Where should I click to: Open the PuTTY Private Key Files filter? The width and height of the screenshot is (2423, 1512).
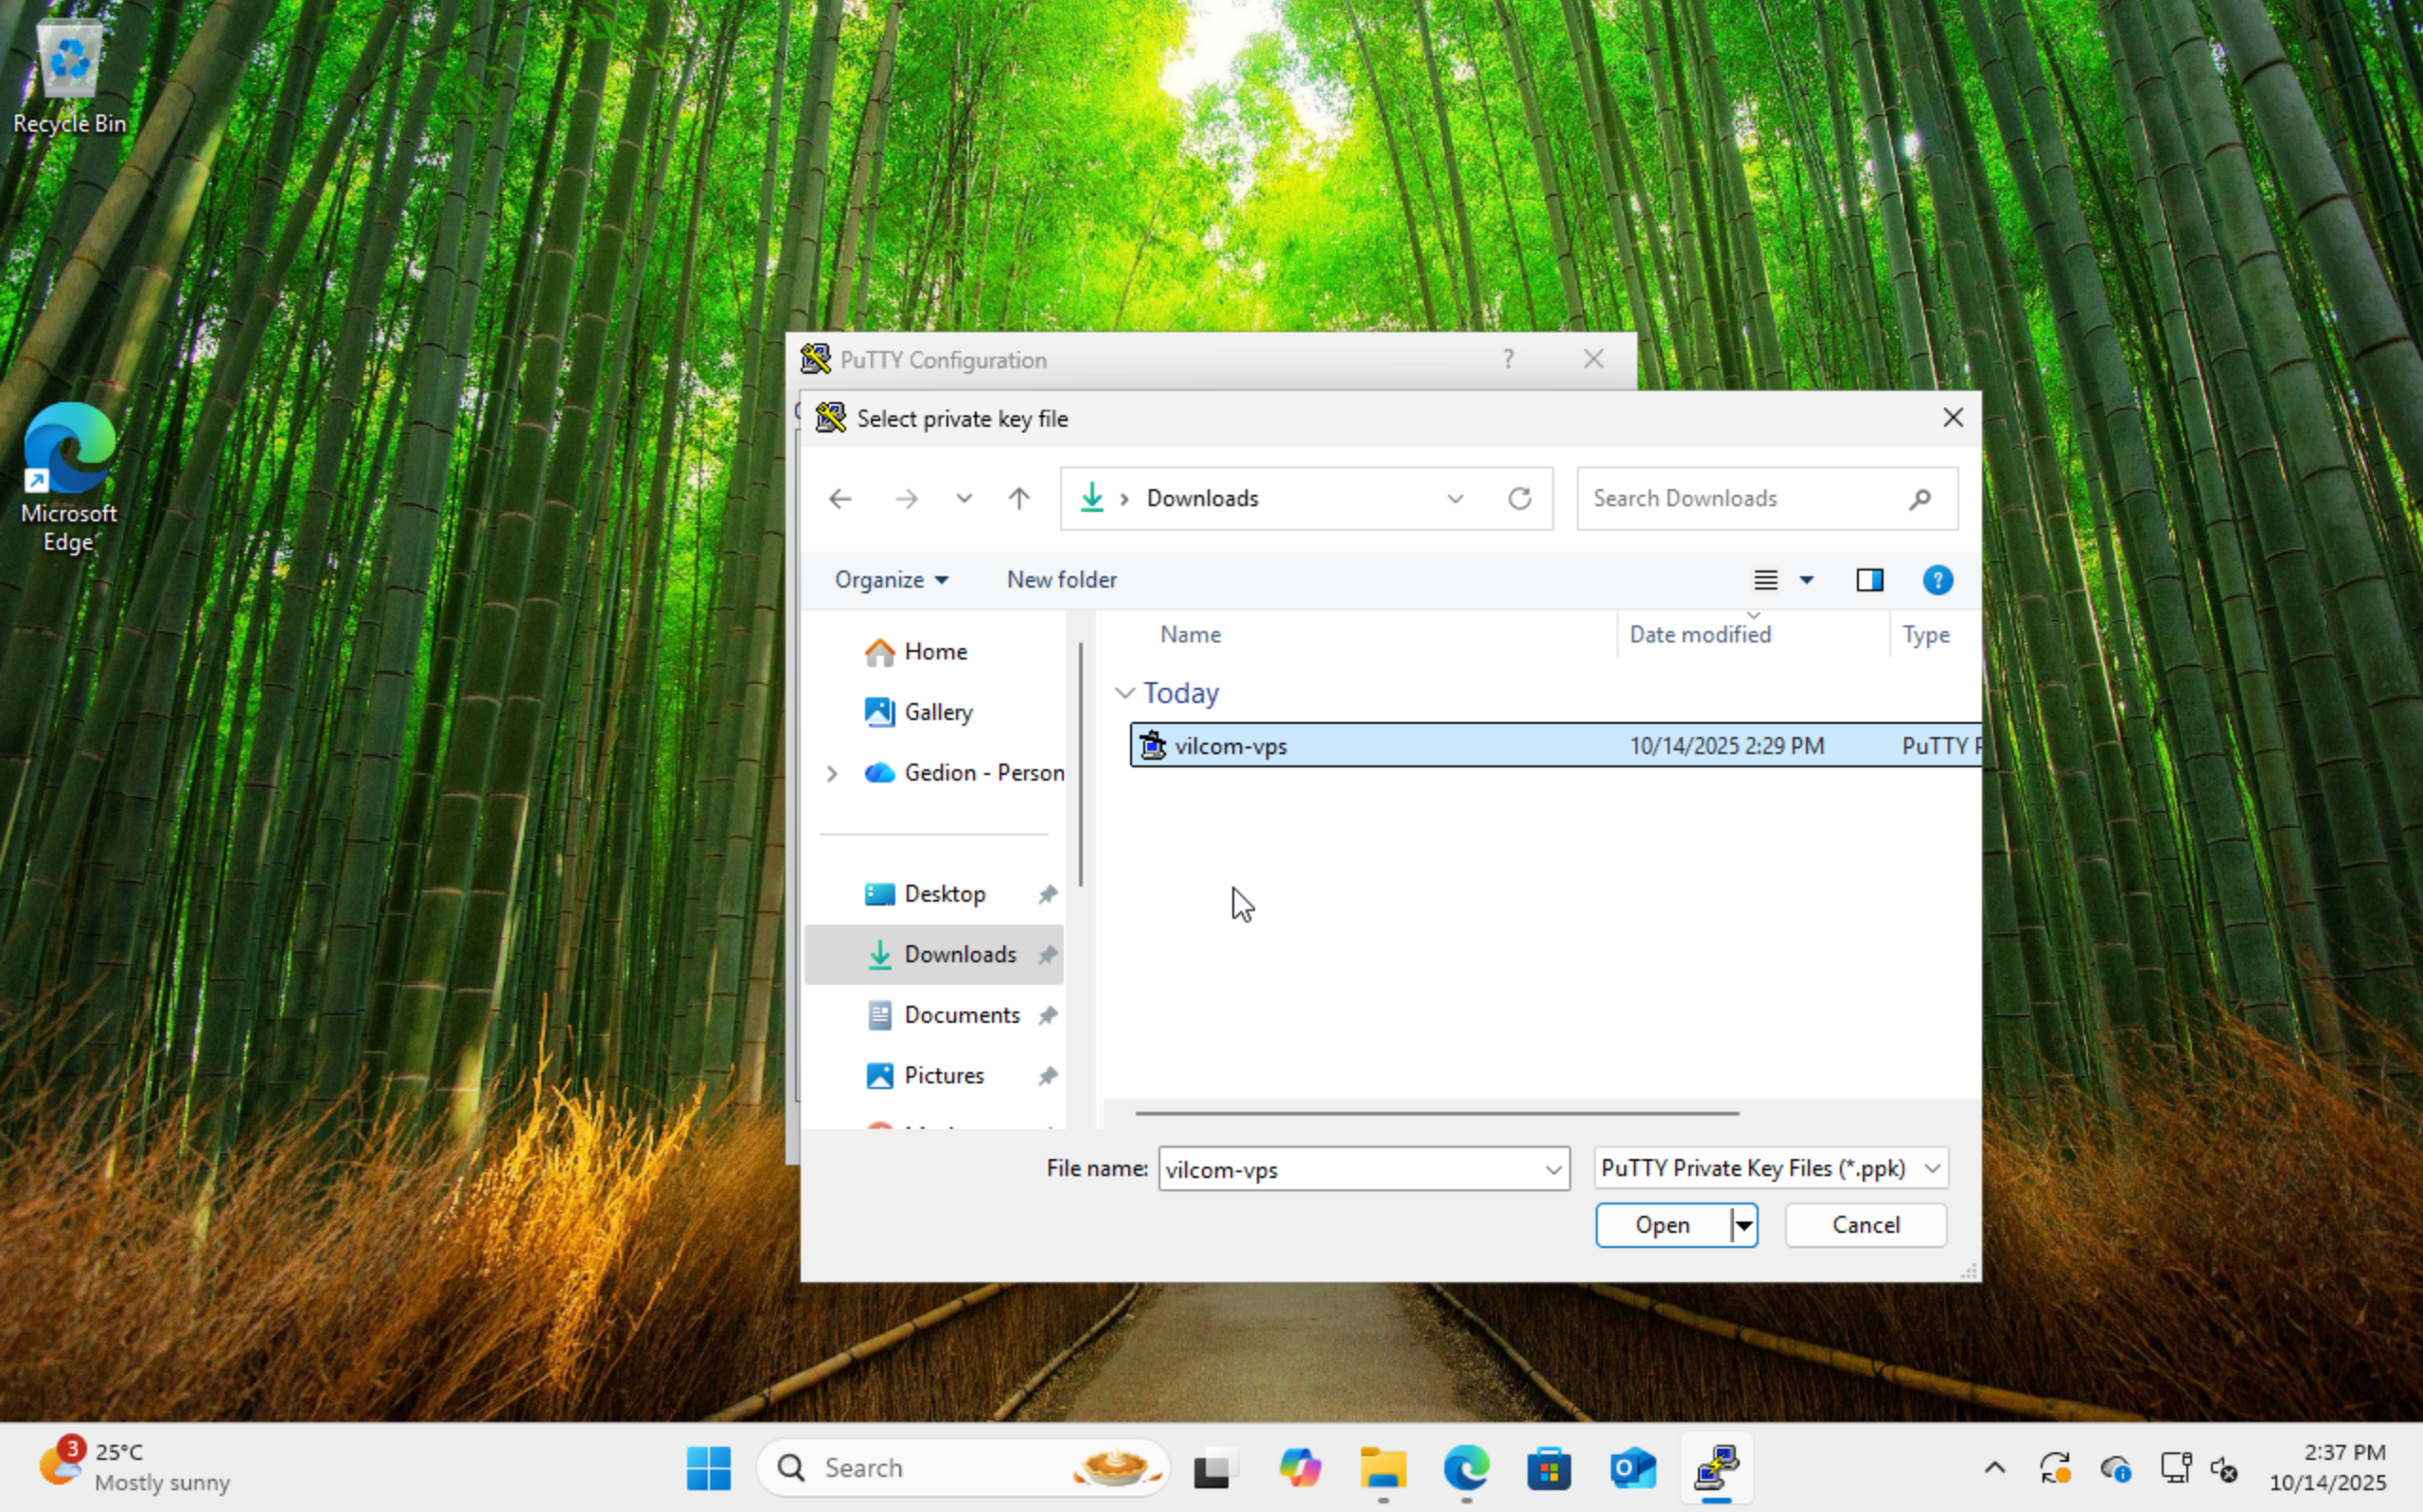pyautogui.click(x=1770, y=1168)
